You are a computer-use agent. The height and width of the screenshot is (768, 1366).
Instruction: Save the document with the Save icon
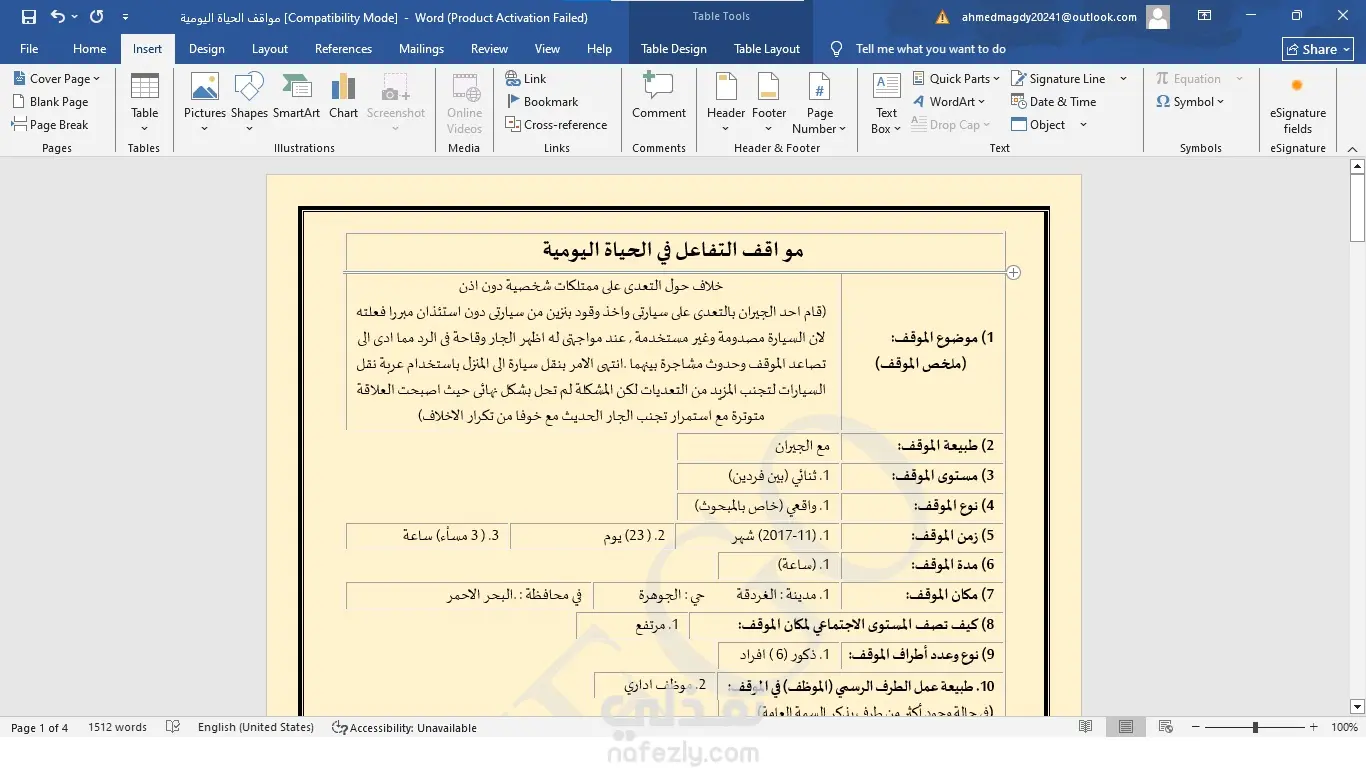(28, 17)
